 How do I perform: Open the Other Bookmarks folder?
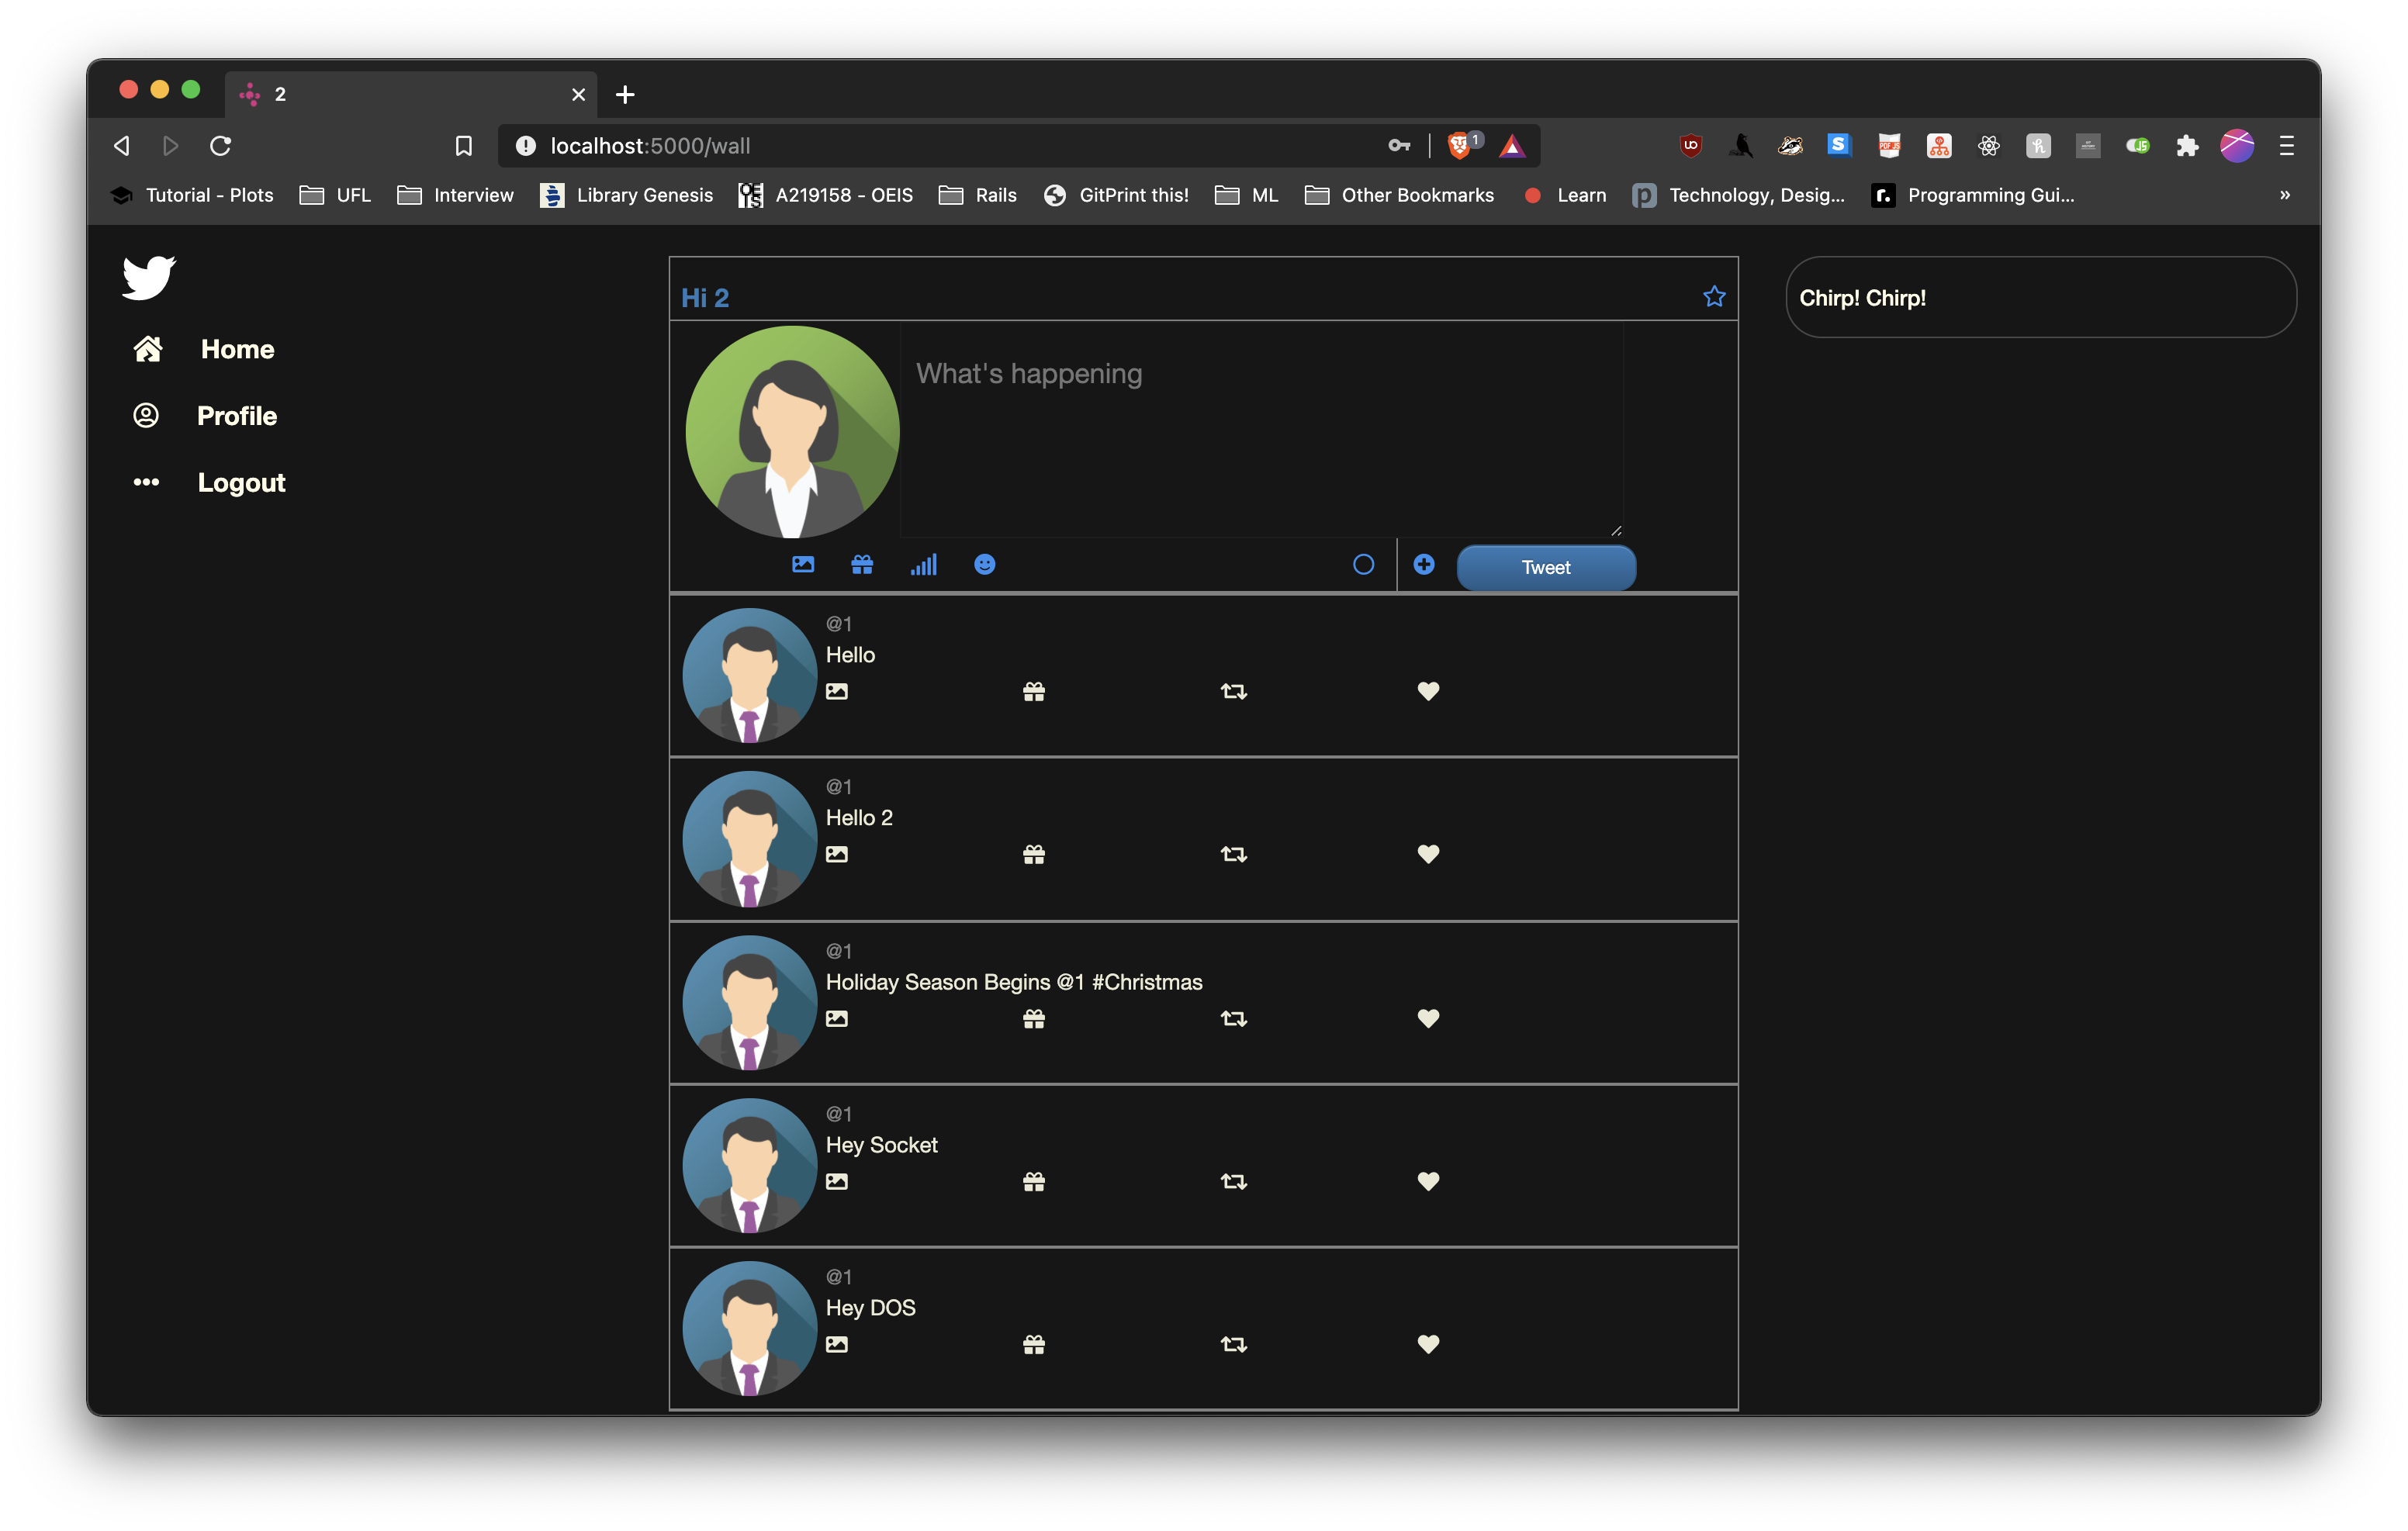click(1399, 195)
